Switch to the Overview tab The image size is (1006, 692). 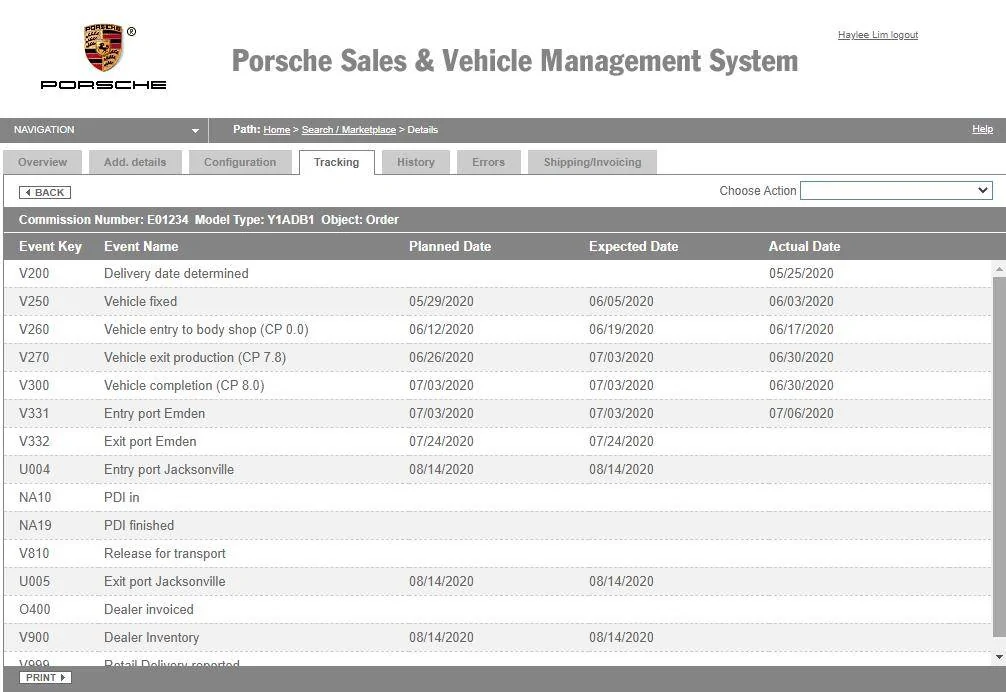pyautogui.click(x=42, y=162)
